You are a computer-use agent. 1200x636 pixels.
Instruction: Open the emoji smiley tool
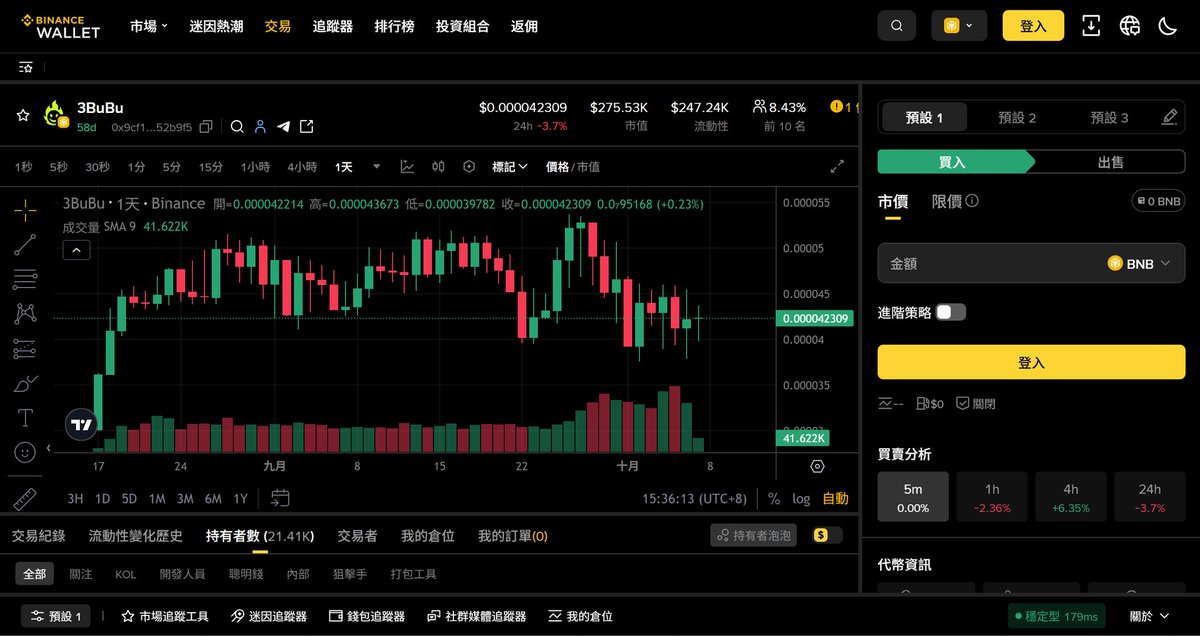point(25,452)
